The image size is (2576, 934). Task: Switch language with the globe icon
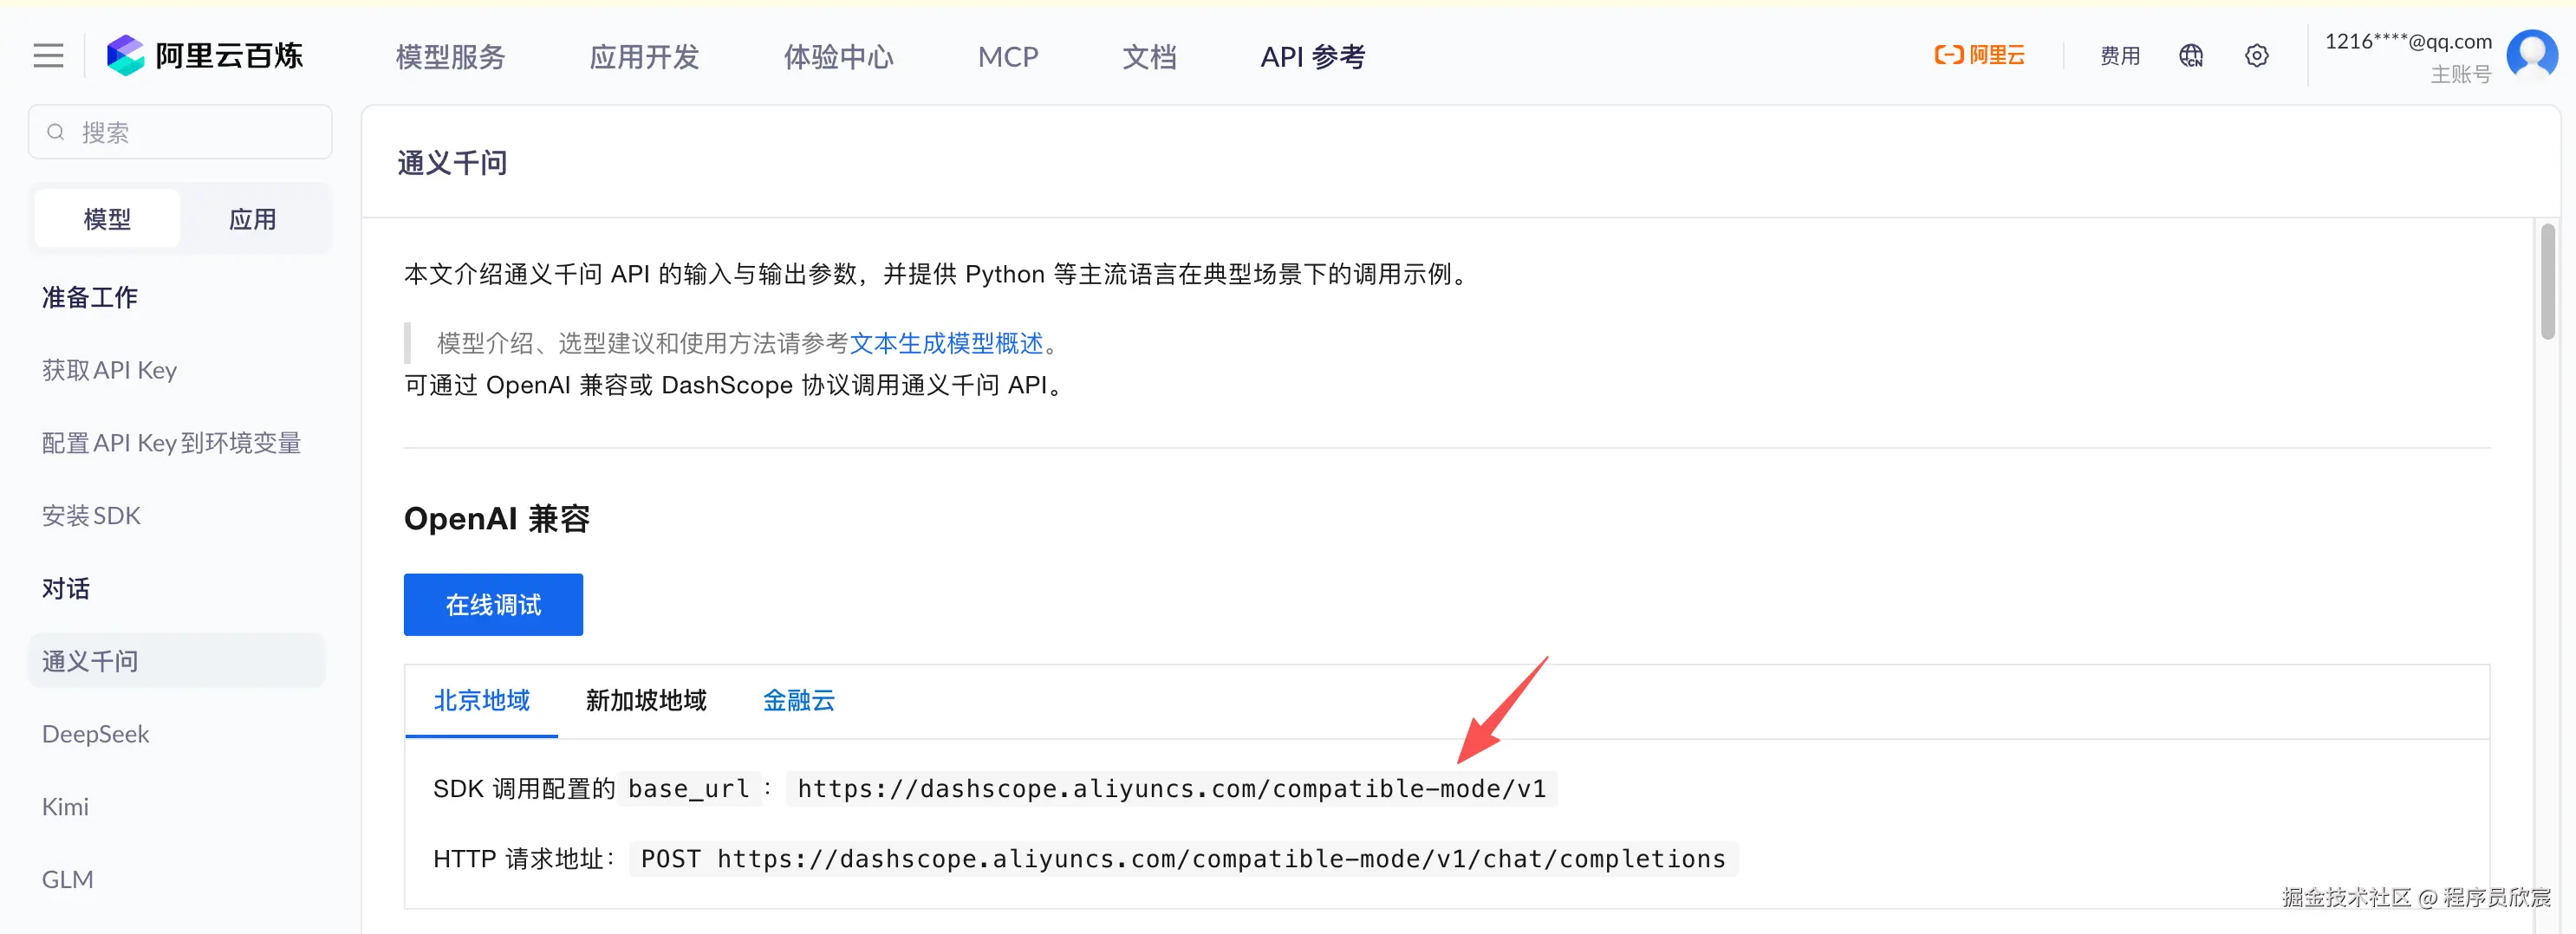tap(2191, 56)
